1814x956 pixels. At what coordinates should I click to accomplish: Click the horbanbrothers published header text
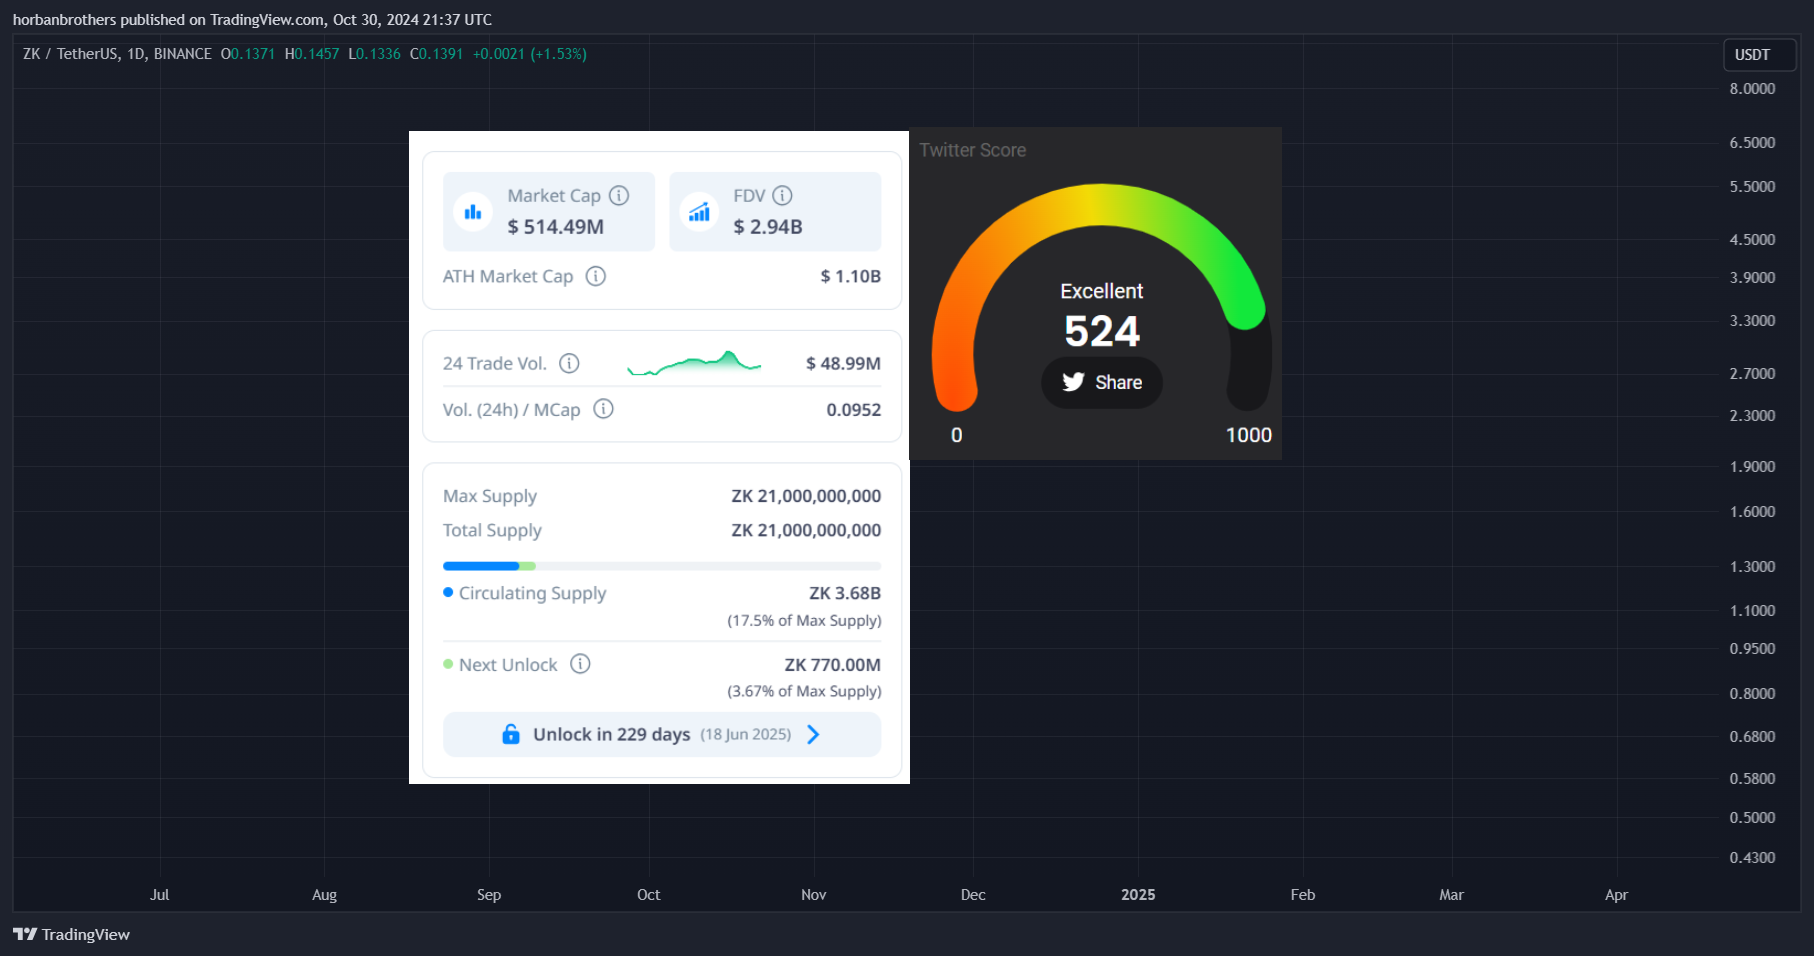coord(252,20)
